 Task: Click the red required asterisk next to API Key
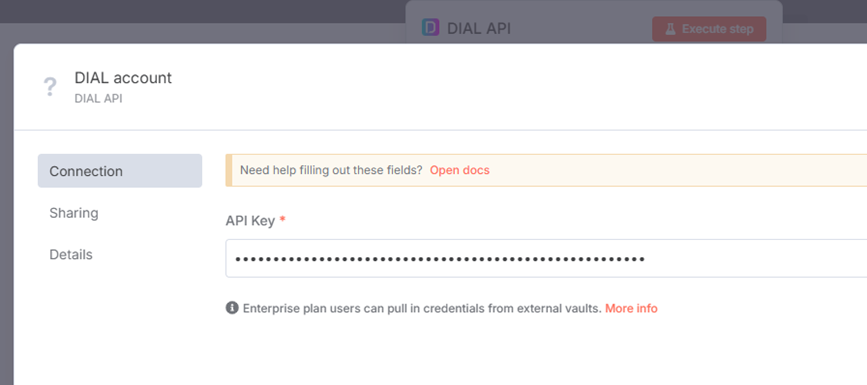[x=283, y=220]
